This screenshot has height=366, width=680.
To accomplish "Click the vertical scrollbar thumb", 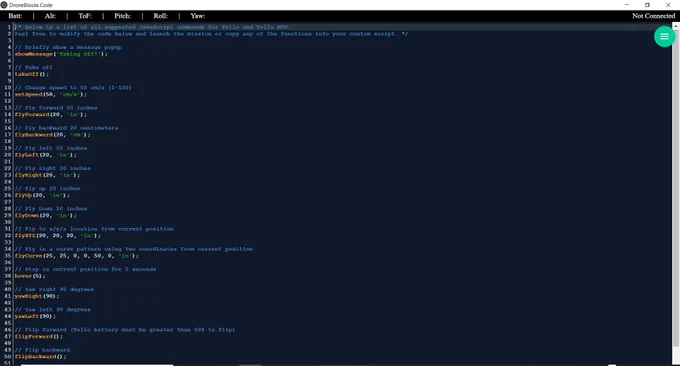I will (676, 187).
